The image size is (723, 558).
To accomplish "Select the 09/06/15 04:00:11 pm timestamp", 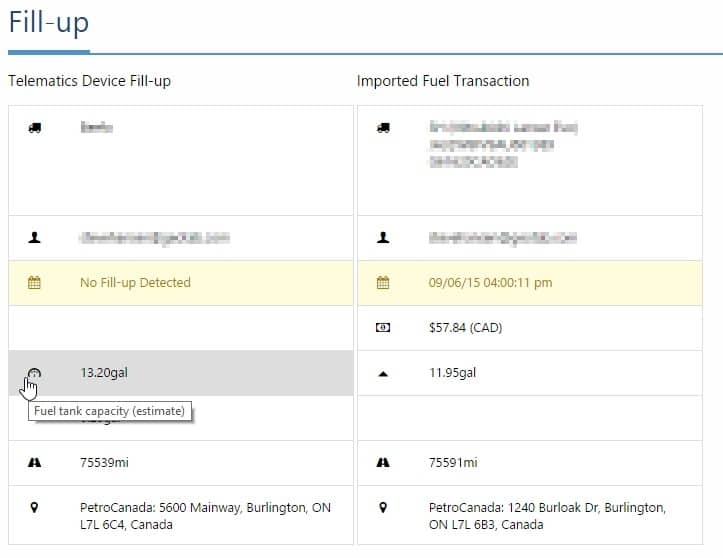I will coord(491,282).
